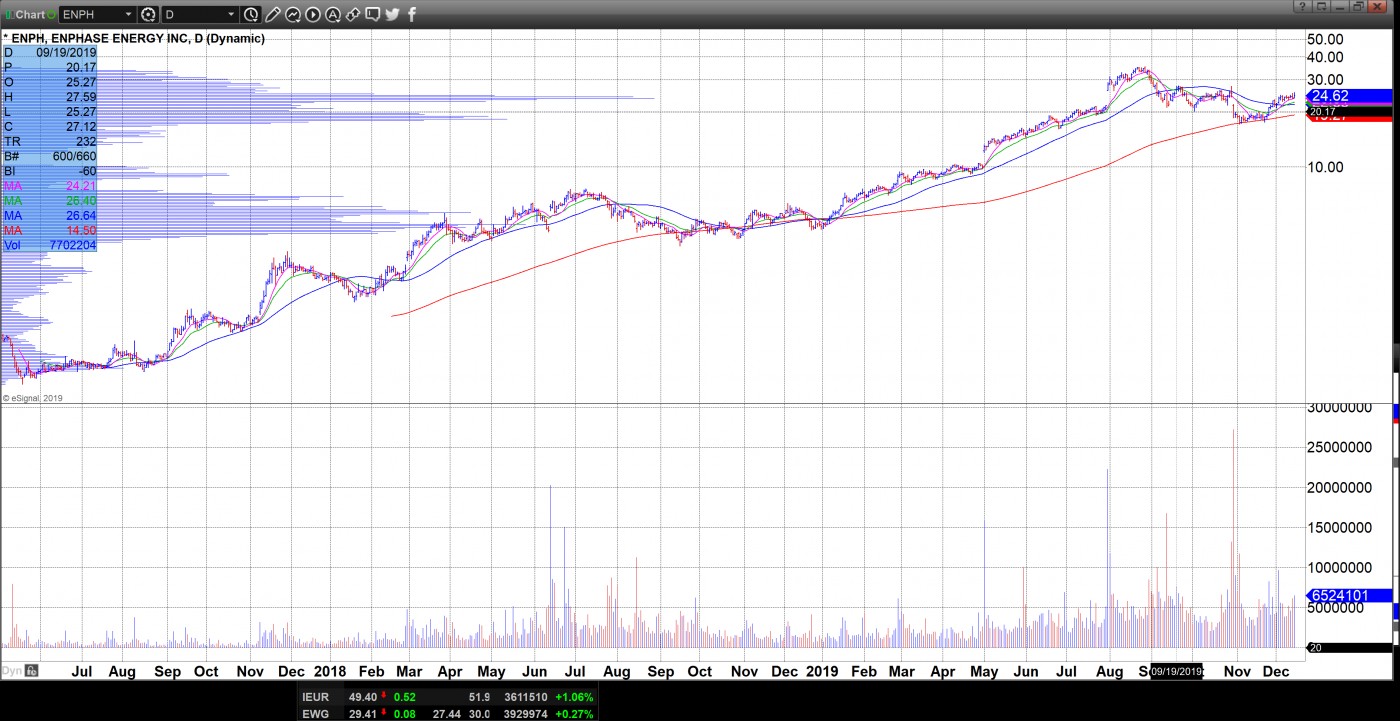Click the bar replay play icon
Screen dimensions: 1400x721
click(313, 14)
